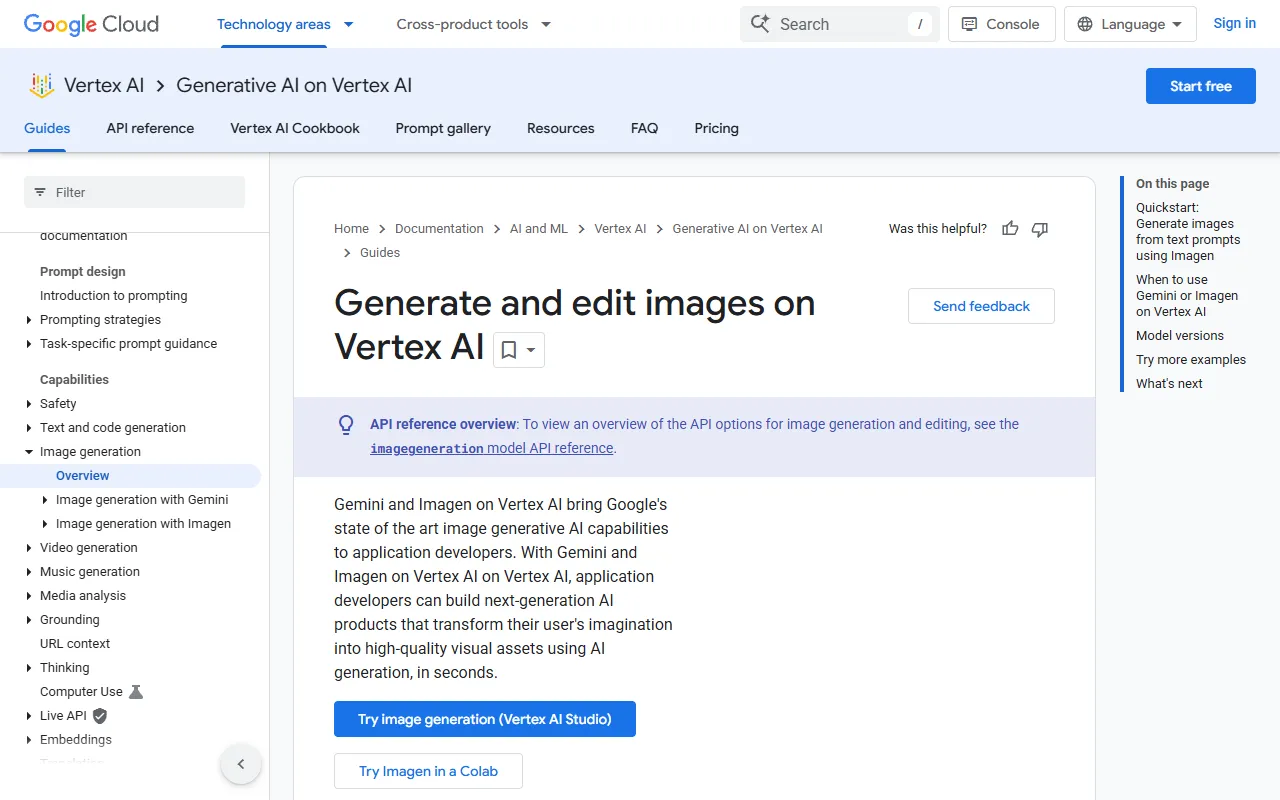This screenshot has height=800, width=1280.
Task: Click the thumbs up helpful icon
Action: click(x=1010, y=229)
